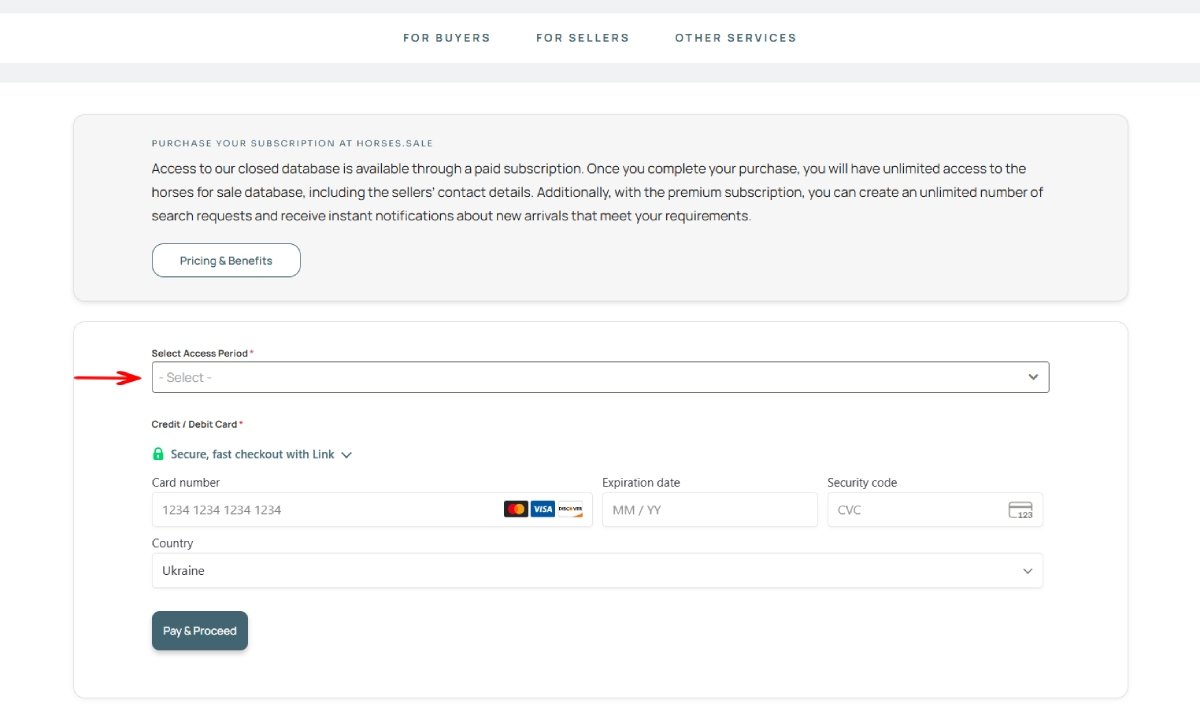Click the Visa logo in card field

pyautogui.click(x=543, y=509)
